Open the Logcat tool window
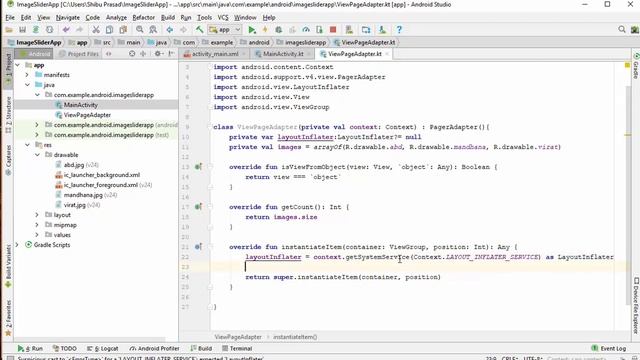 [x=102, y=349]
